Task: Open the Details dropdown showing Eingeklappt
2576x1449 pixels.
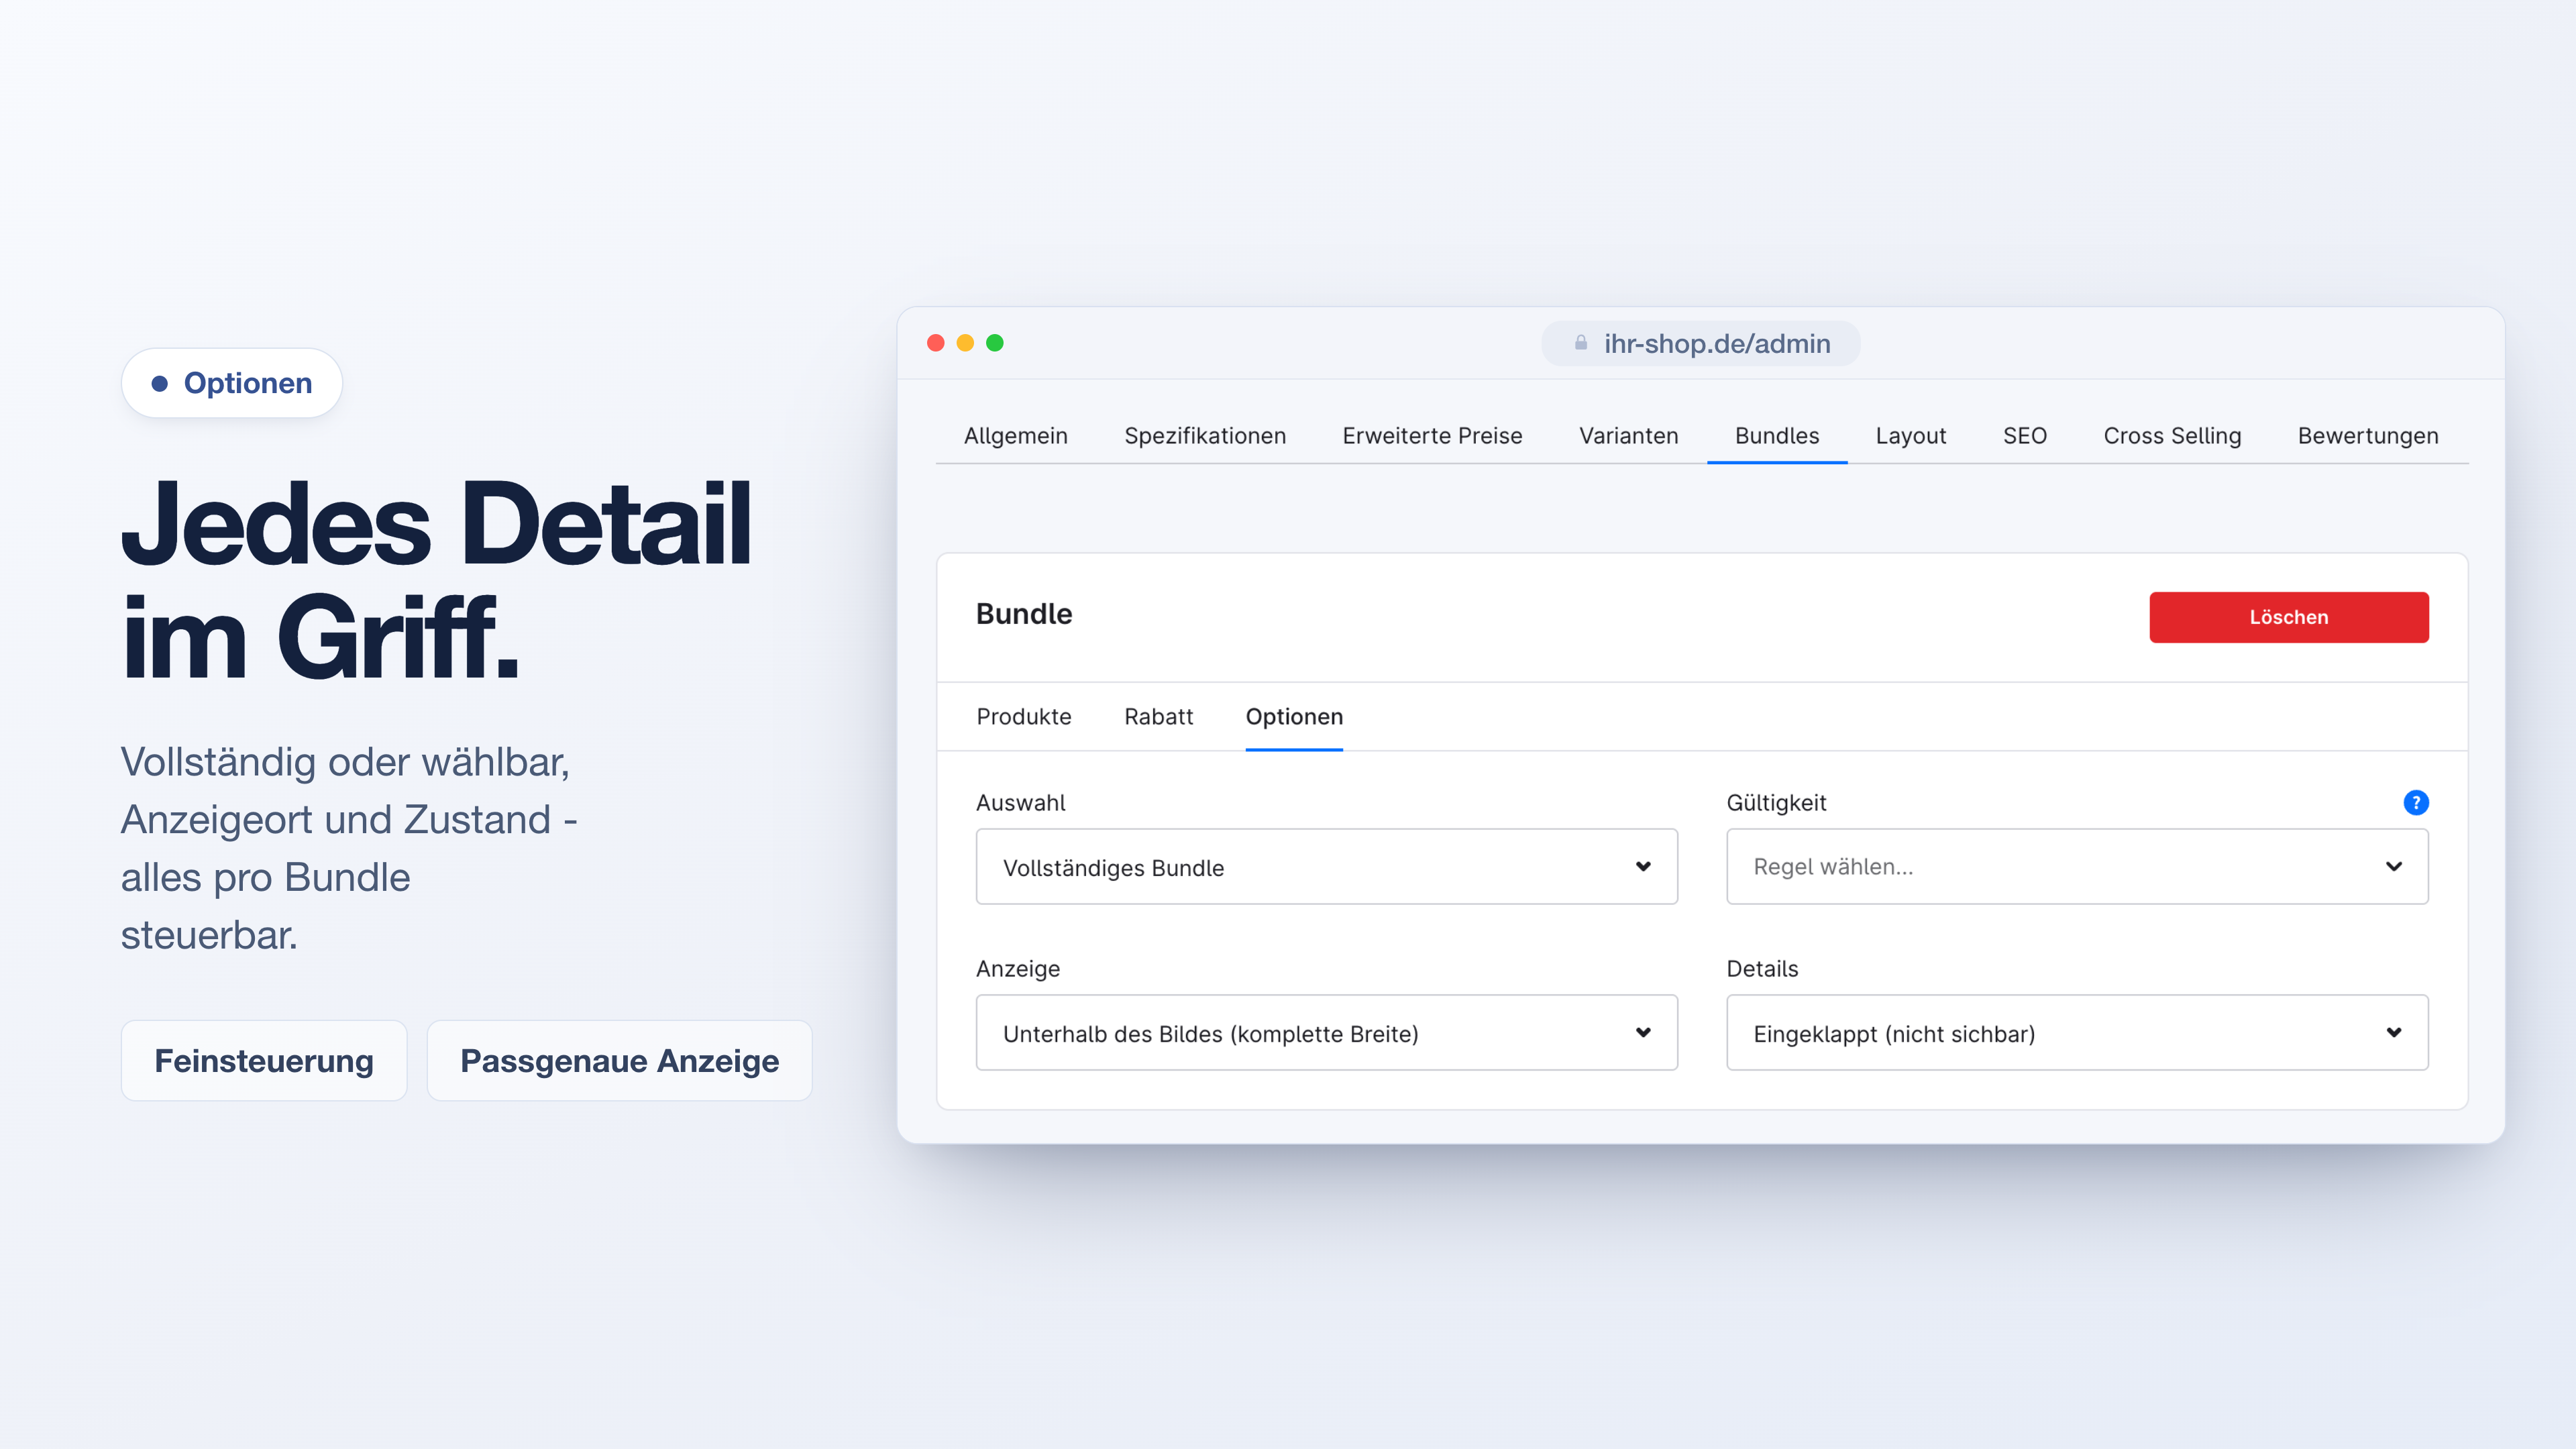Action: click(x=2077, y=1032)
